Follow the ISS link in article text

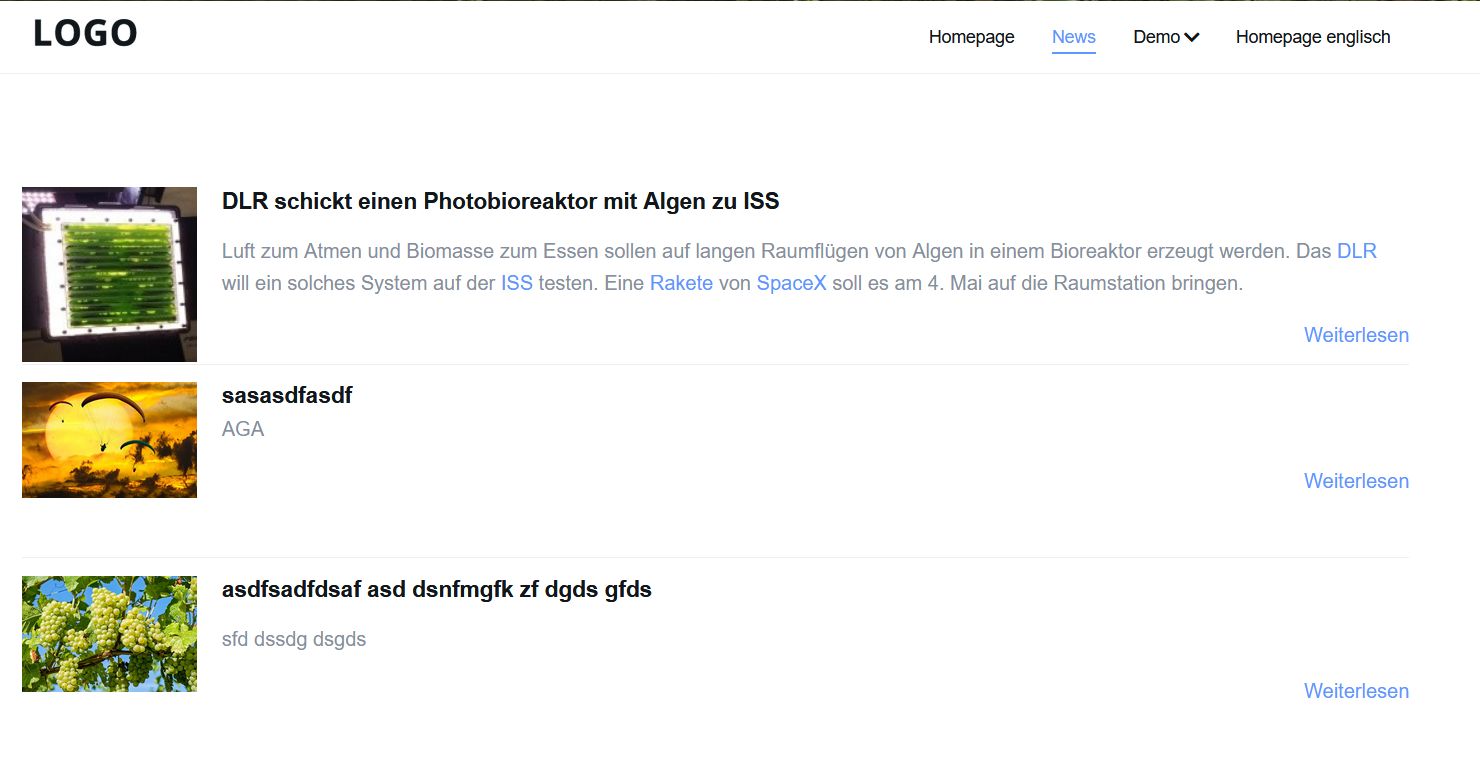(x=517, y=283)
